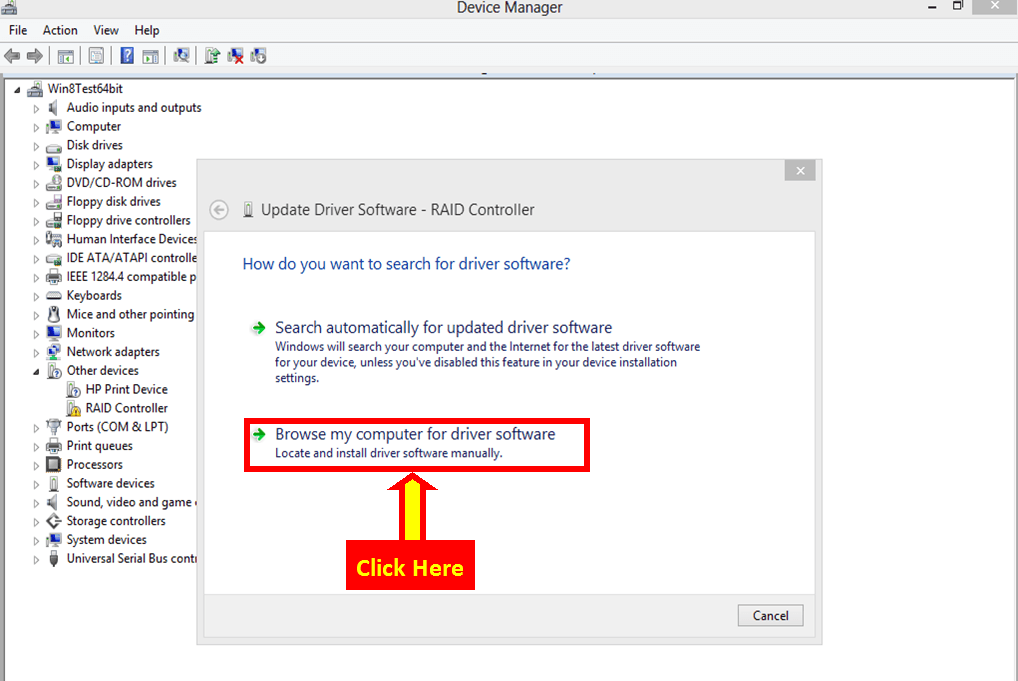Viewport: 1018px width, 681px height.
Task: Select HP Print Device in the tree
Action: [x=126, y=390]
